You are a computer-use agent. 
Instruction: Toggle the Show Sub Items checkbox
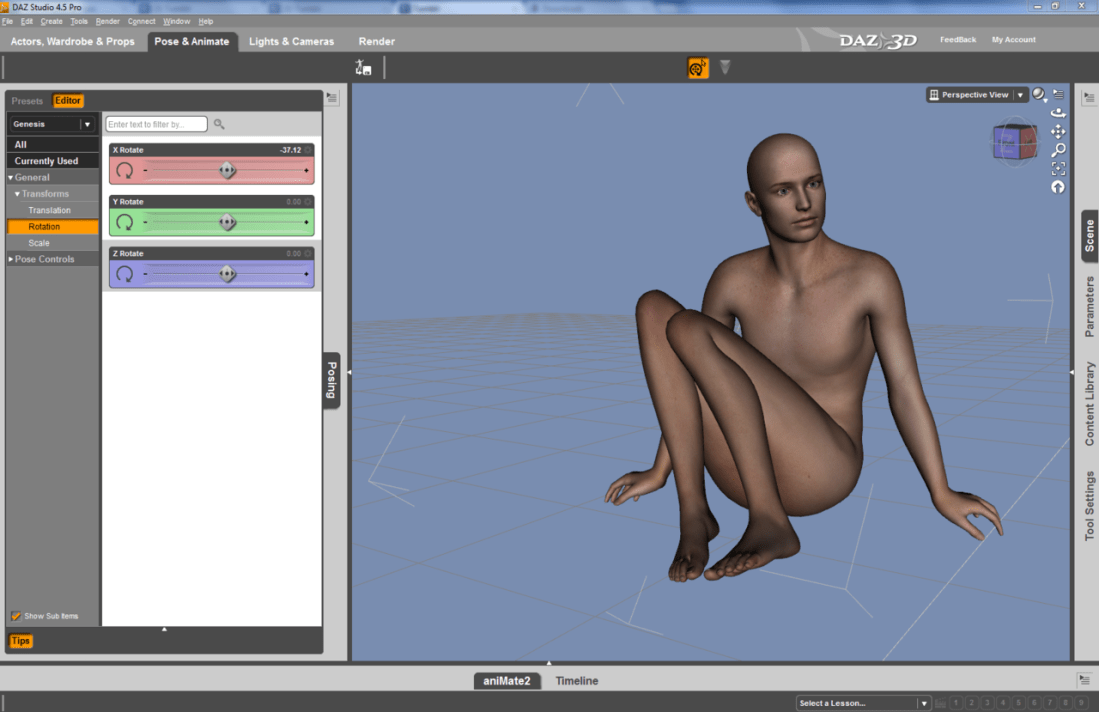(x=16, y=616)
